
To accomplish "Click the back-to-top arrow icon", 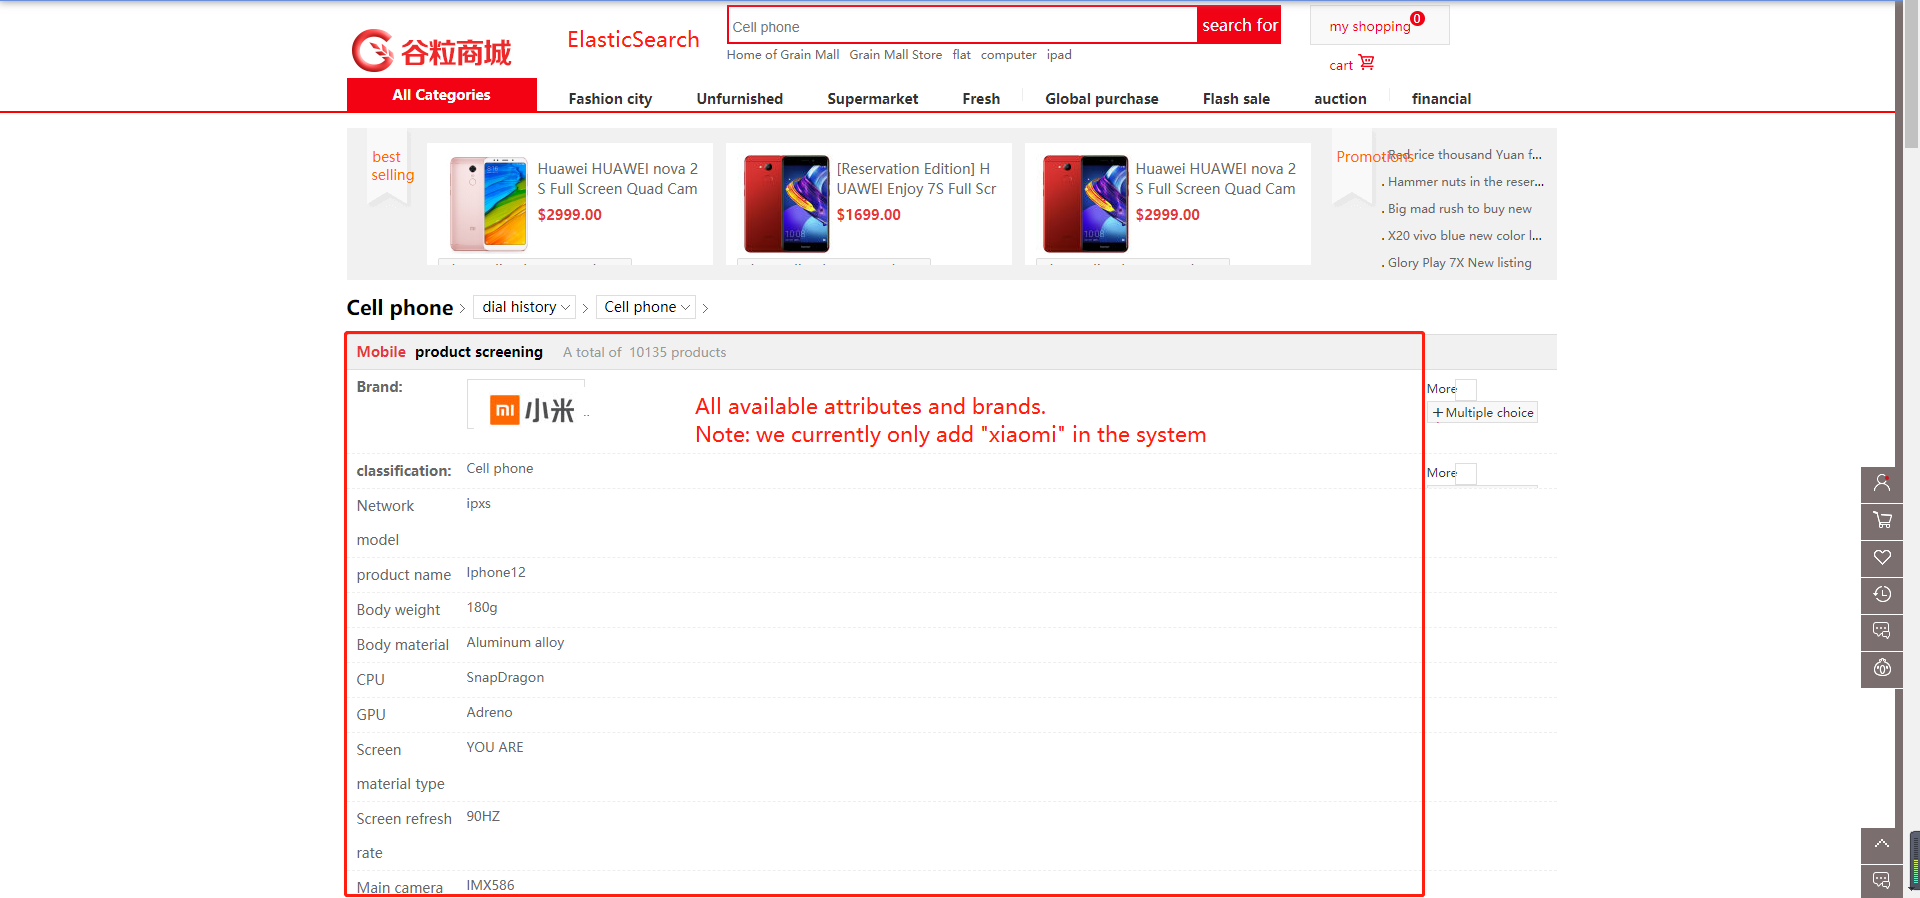I will [1881, 845].
